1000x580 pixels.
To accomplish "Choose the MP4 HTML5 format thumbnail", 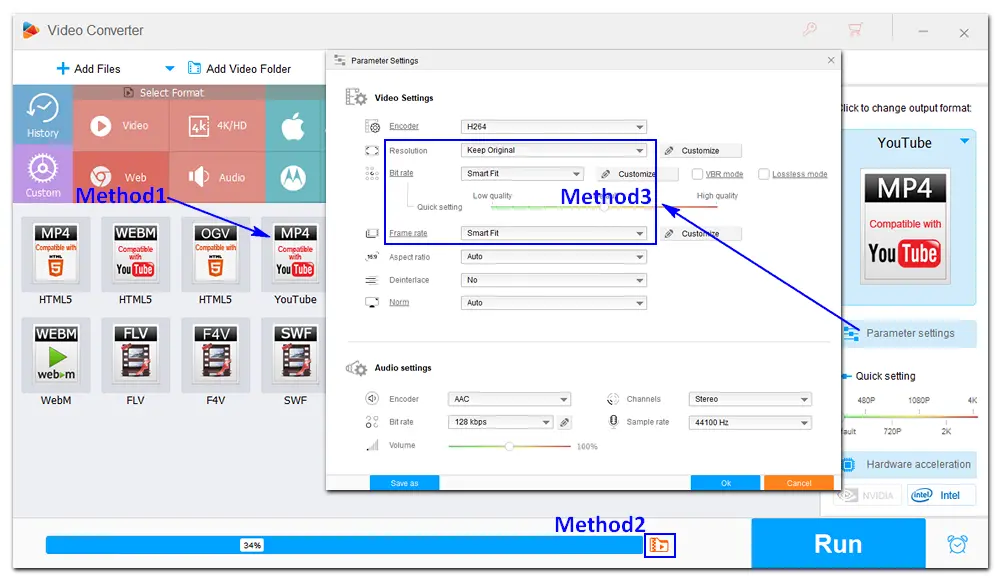I will (x=55, y=254).
